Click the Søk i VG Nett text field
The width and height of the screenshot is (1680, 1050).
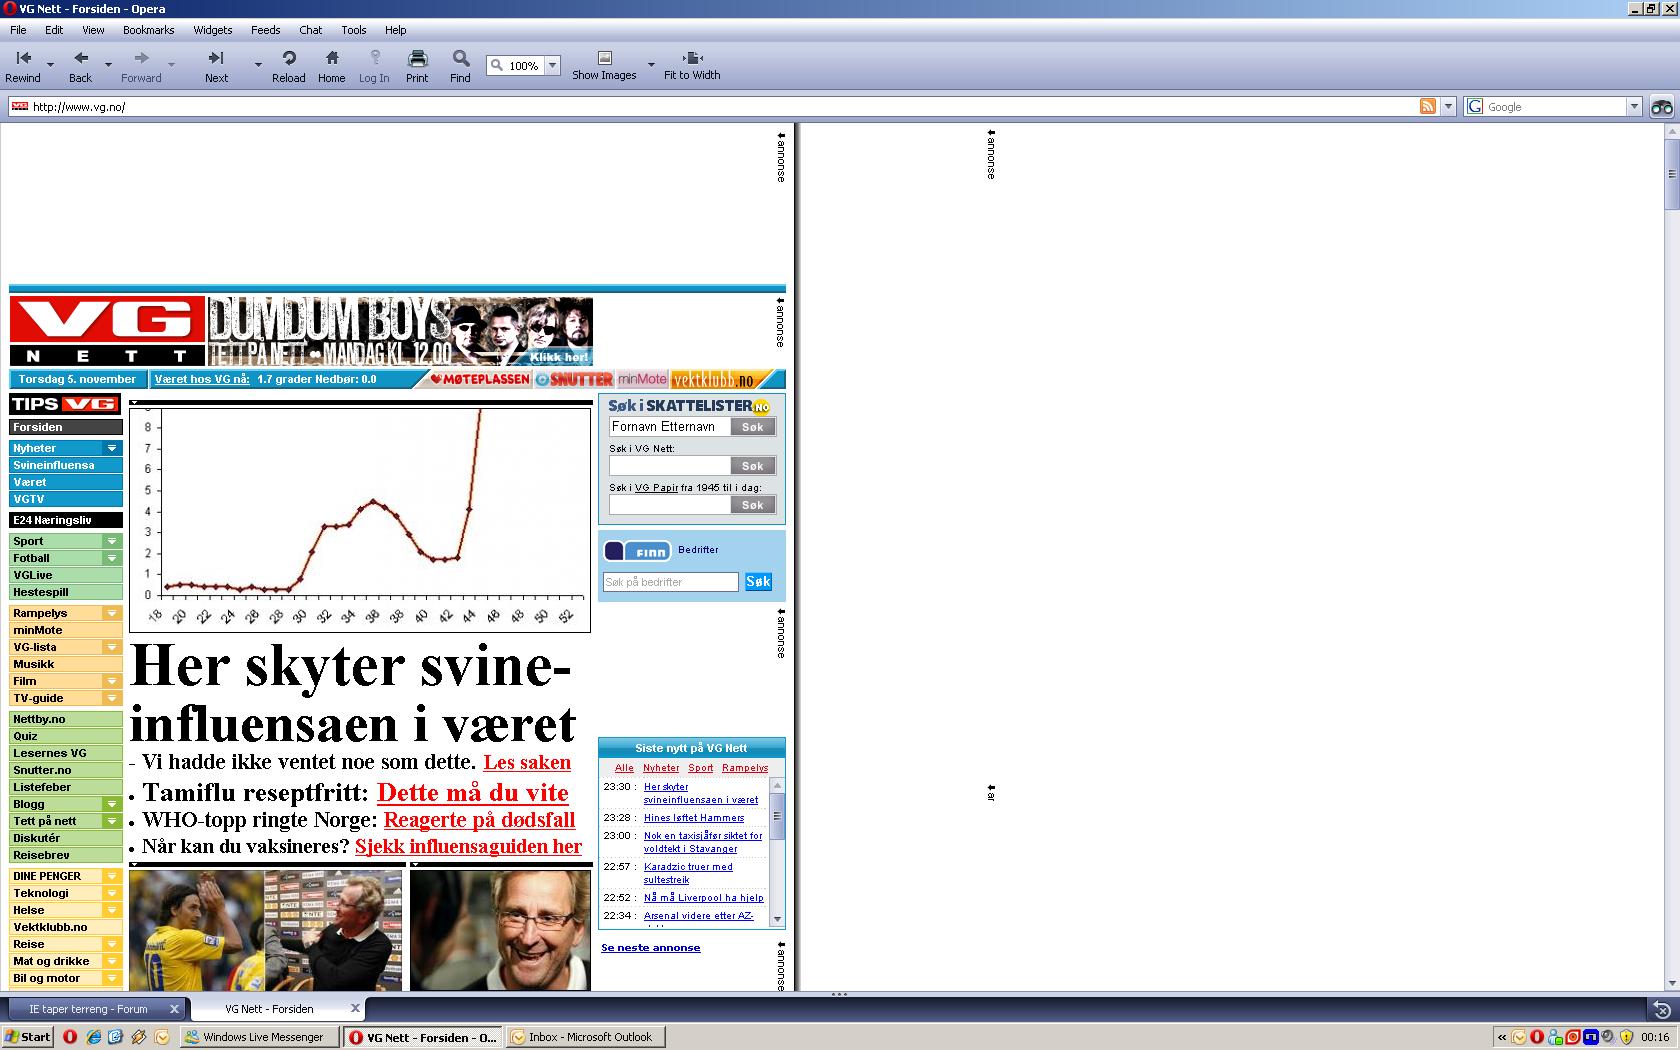[670, 466]
